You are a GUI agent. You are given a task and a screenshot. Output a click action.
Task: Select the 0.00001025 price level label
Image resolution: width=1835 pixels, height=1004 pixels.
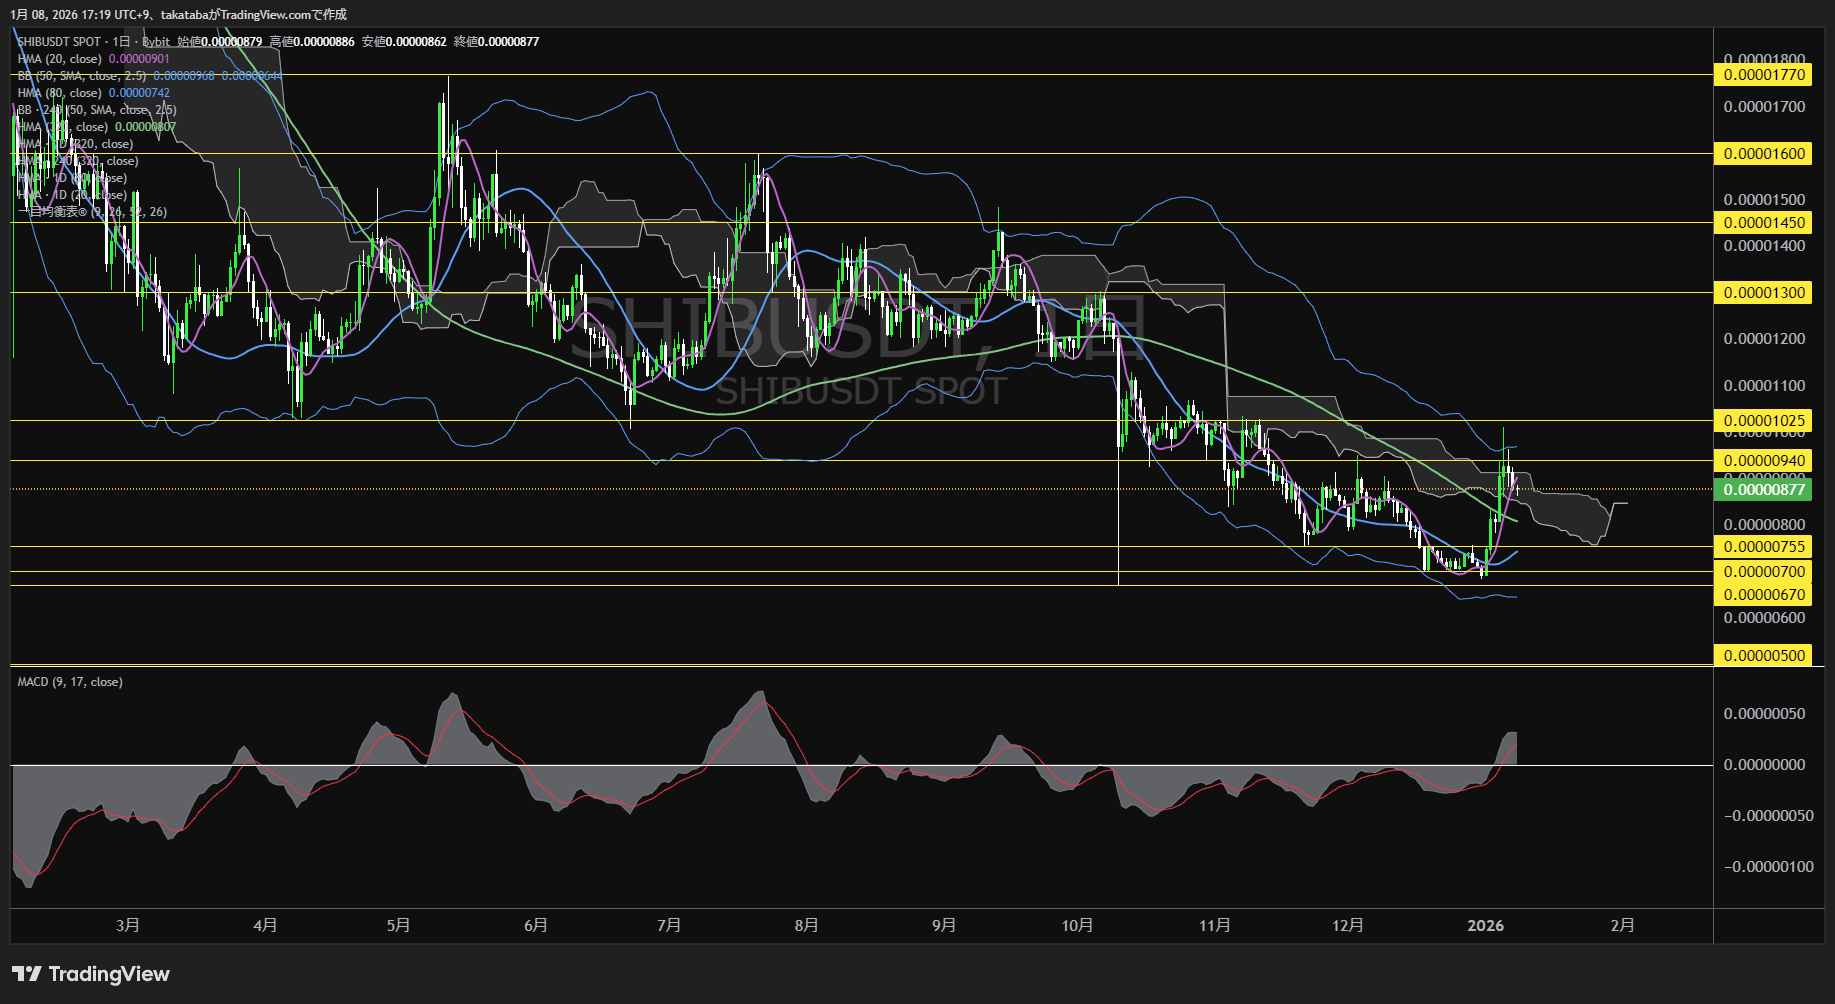click(1765, 421)
